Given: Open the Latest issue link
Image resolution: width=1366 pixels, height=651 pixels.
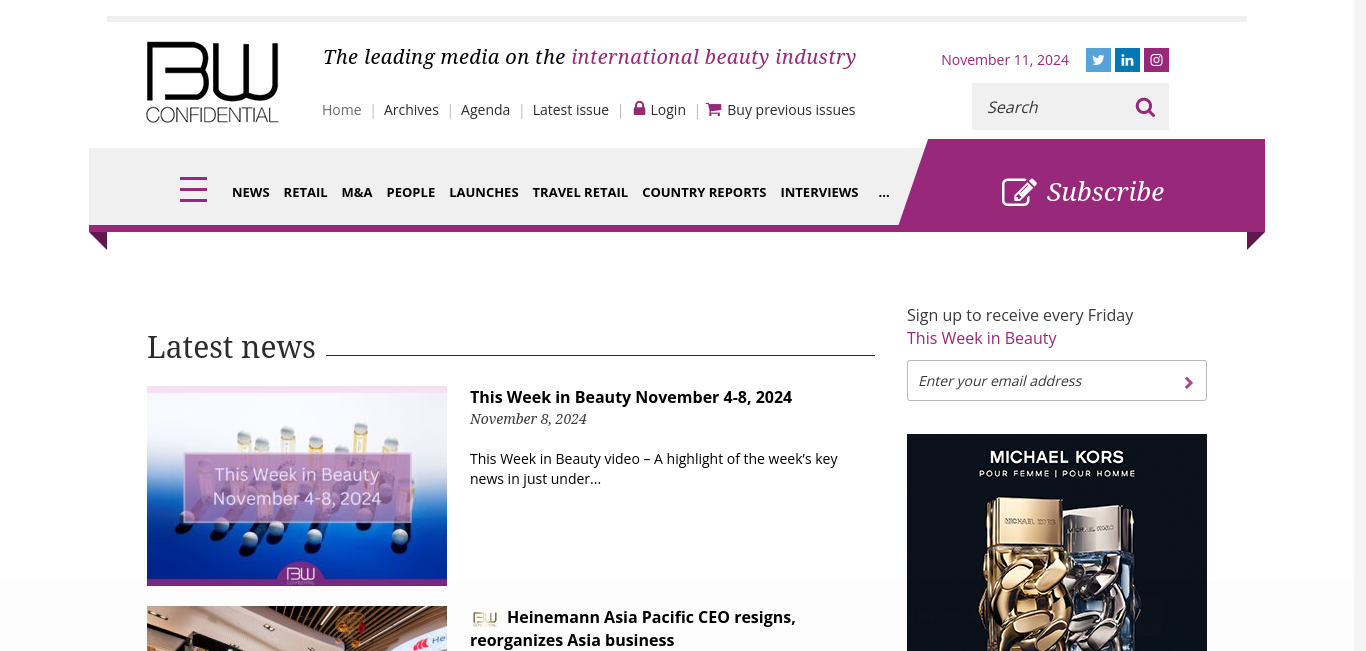Looking at the screenshot, I should pyautogui.click(x=571, y=110).
